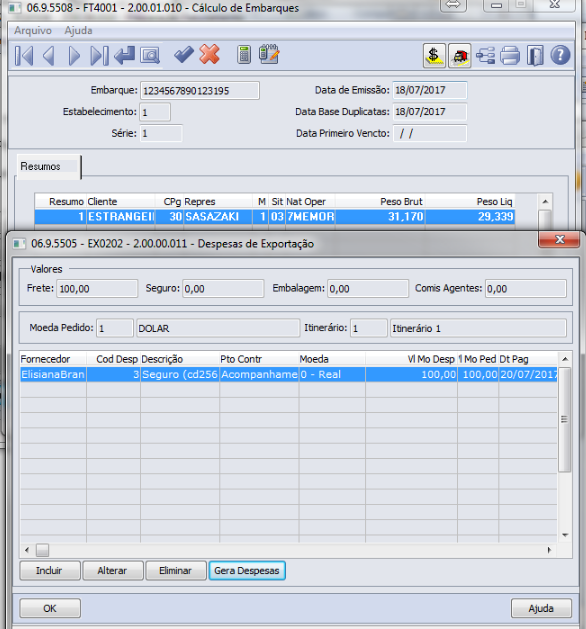Click the 'Seguro (cd256' description cell
Image resolution: width=586 pixels, height=629 pixels.
(180, 374)
